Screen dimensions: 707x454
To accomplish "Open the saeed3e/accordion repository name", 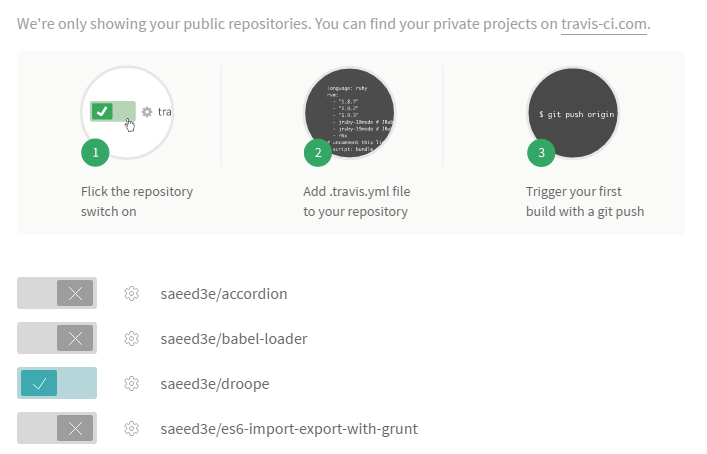I will pos(224,294).
